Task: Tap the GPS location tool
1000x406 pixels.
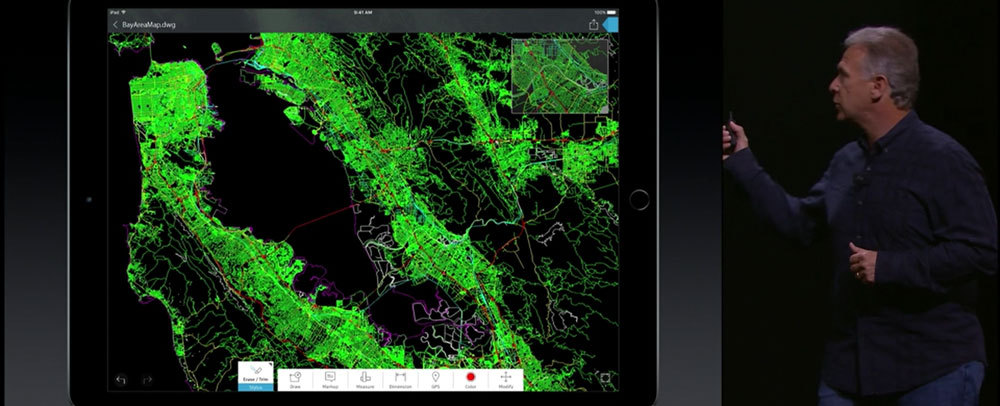Action: pos(436,380)
